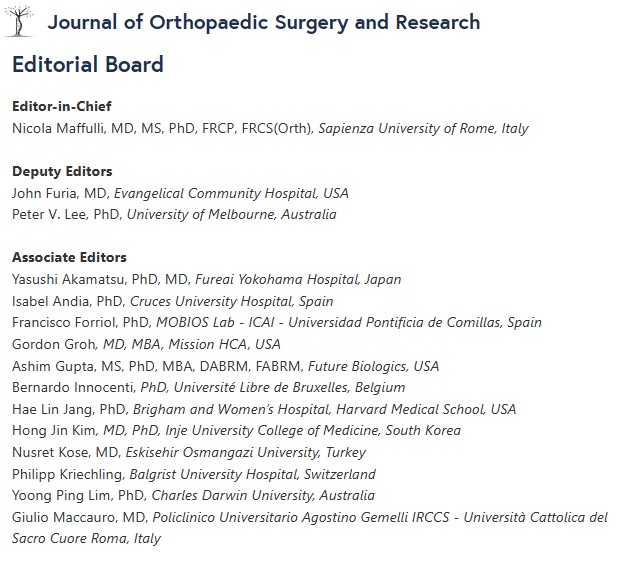
Task: Click Bernardo Innocenti's Université Libre de Bruxelles entry
Action: point(209,387)
